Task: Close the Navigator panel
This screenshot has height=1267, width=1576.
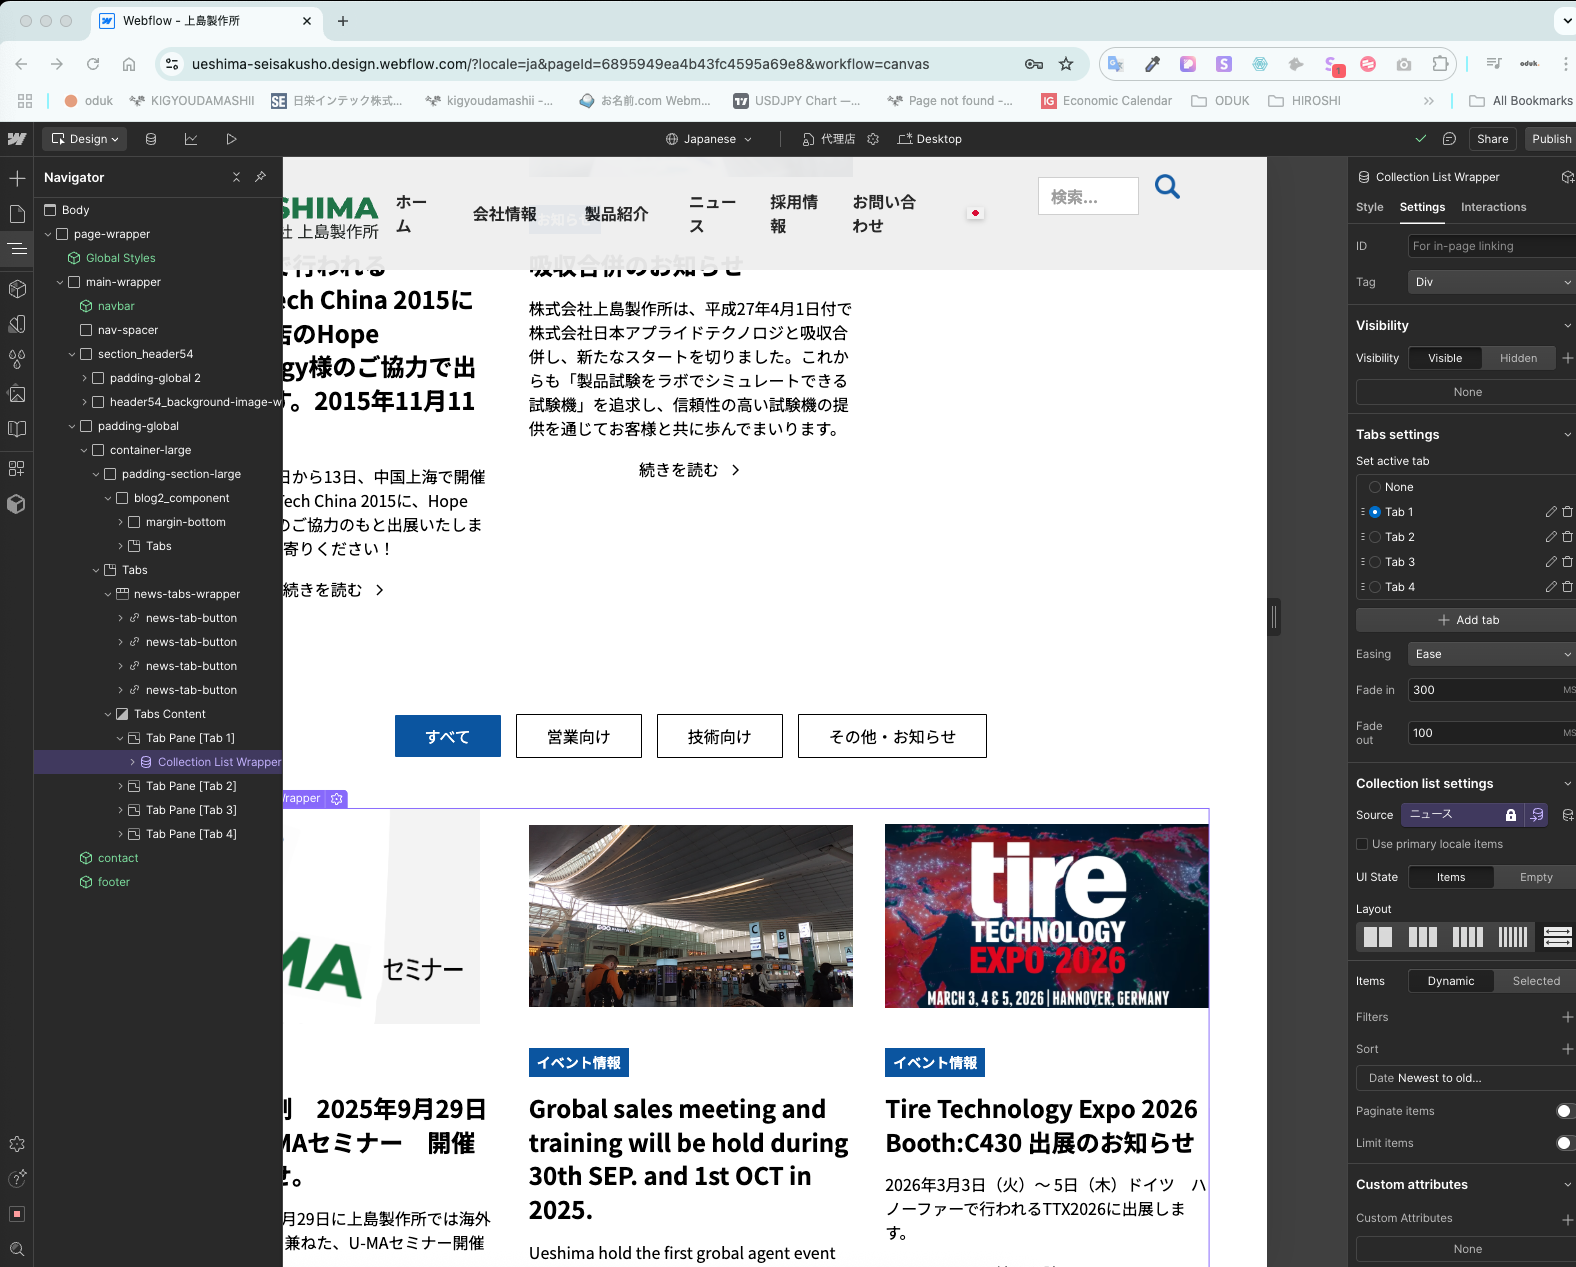Action: point(236,177)
